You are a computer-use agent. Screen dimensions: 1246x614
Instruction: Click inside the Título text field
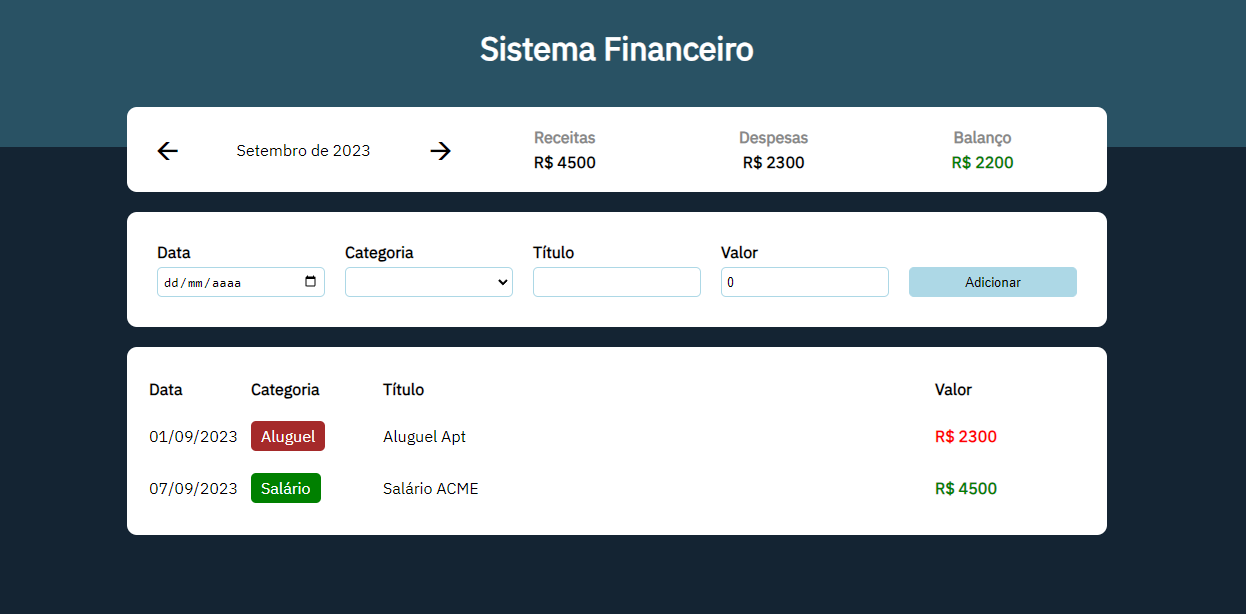(x=616, y=282)
